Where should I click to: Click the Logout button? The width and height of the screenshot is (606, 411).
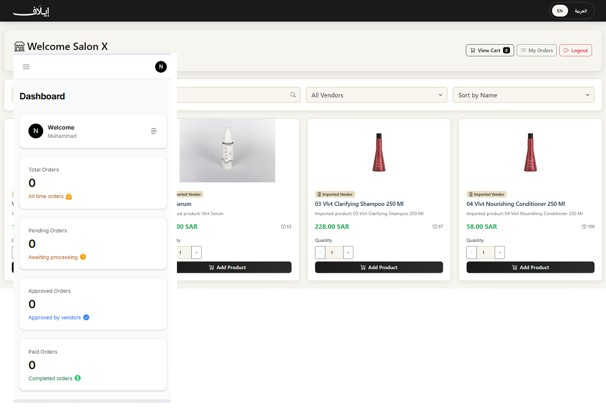coord(575,50)
